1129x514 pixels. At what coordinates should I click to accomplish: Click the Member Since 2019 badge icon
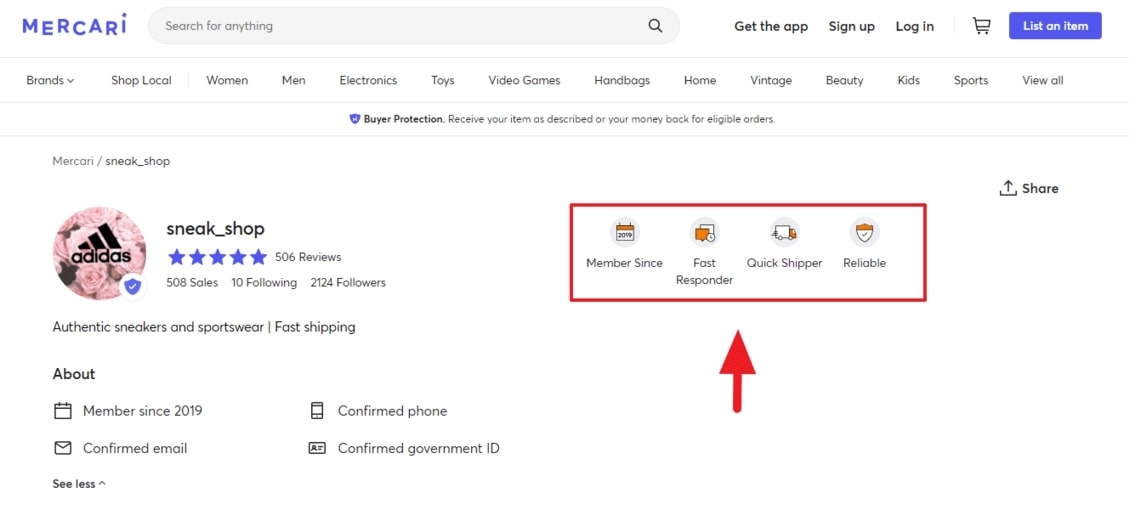click(624, 232)
